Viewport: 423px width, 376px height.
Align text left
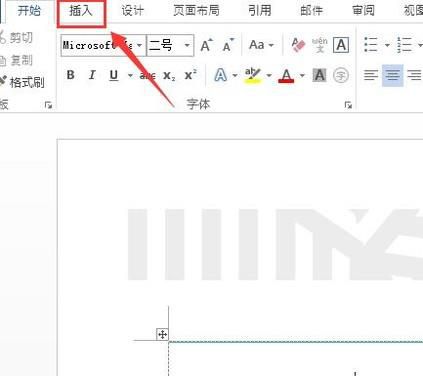(371, 75)
